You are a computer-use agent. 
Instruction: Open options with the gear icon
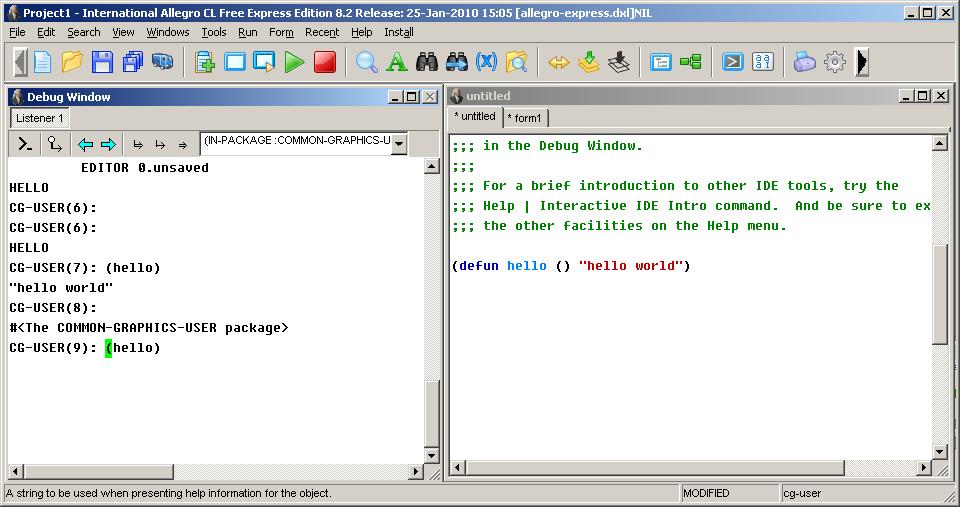(x=835, y=62)
